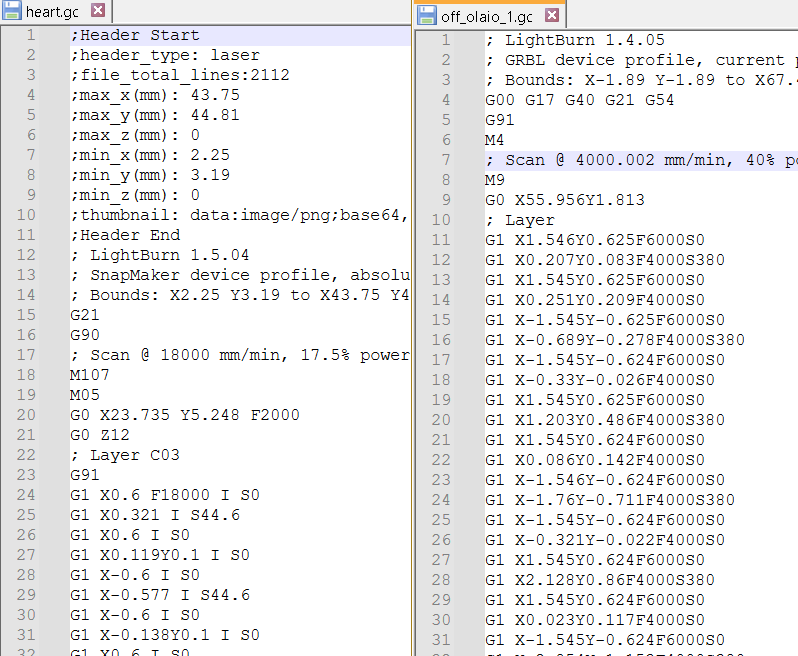Place cursor on 'M107' in left pane
The width and height of the screenshot is (798, 656).
89,375
